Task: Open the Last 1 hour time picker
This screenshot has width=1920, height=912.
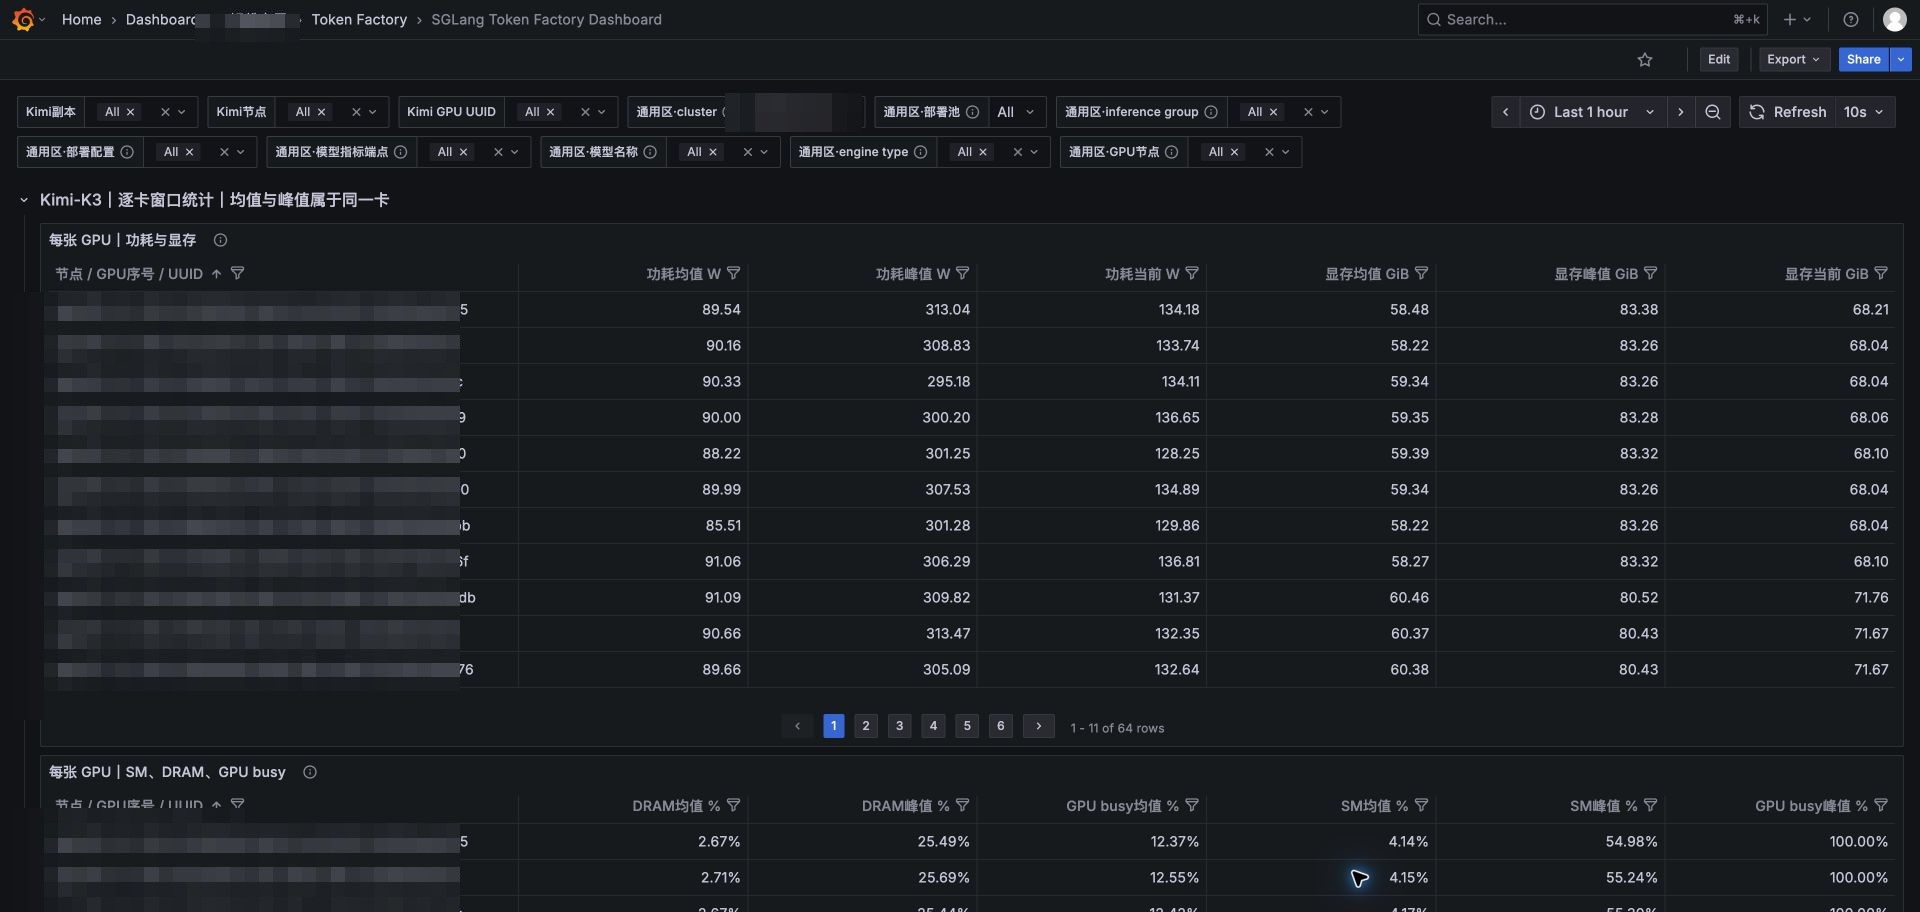Action: (1592, 112)
